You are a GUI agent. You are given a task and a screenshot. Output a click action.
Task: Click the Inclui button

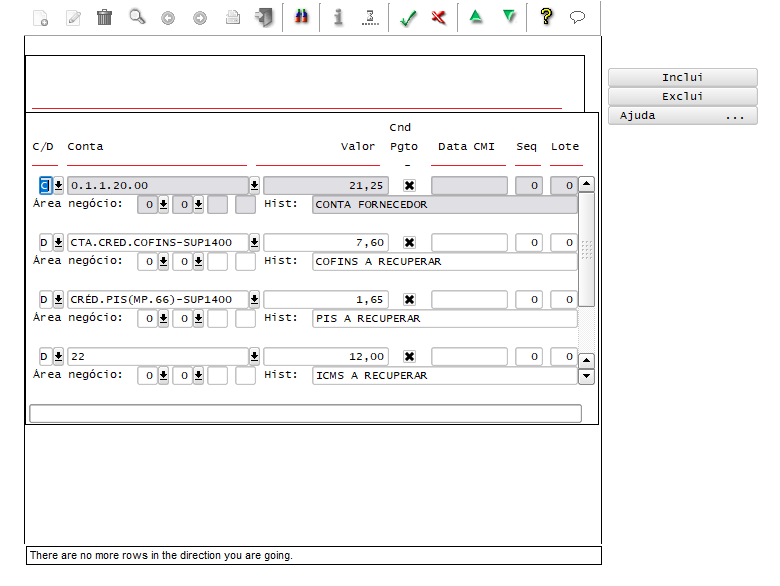682,78
